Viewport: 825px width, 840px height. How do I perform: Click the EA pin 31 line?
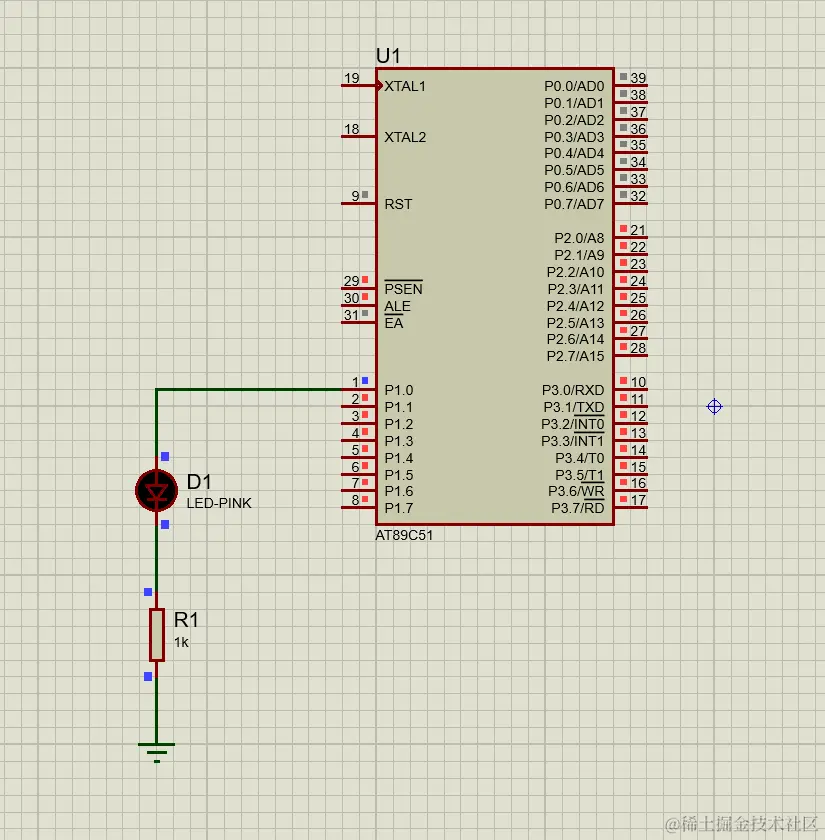[x=359, y=322]
